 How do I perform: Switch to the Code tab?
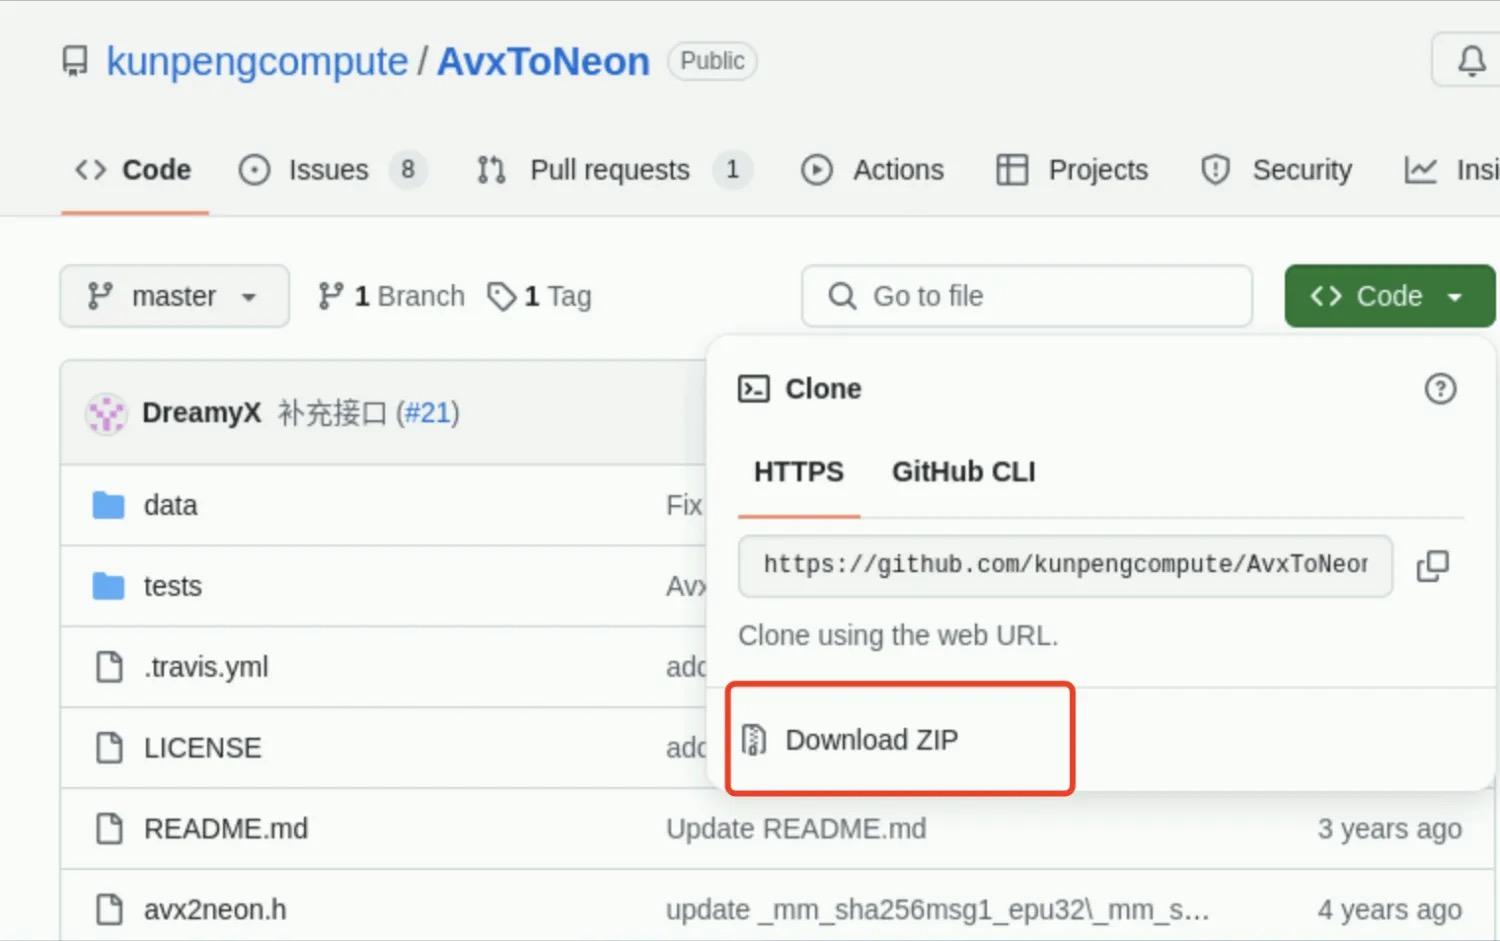tap(134, 170)
